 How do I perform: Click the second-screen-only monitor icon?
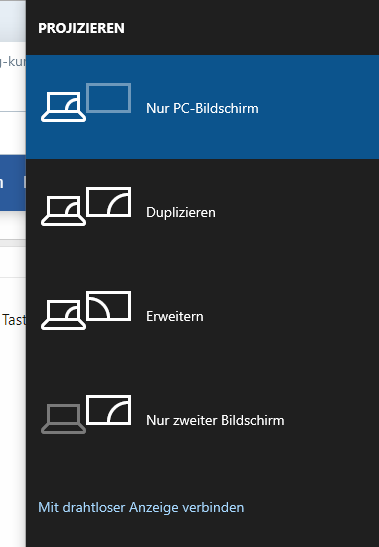(86, 414)
